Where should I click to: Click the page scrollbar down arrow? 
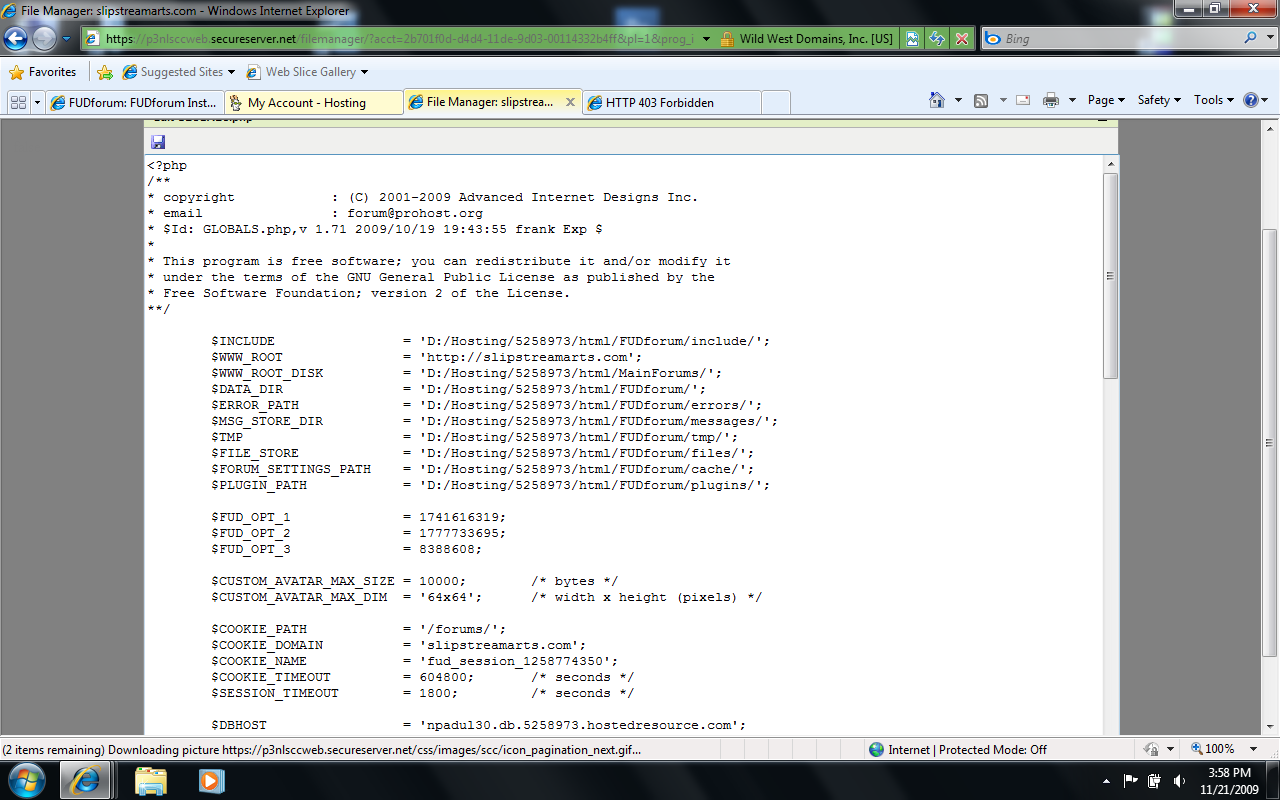(x=1270, y=728)
